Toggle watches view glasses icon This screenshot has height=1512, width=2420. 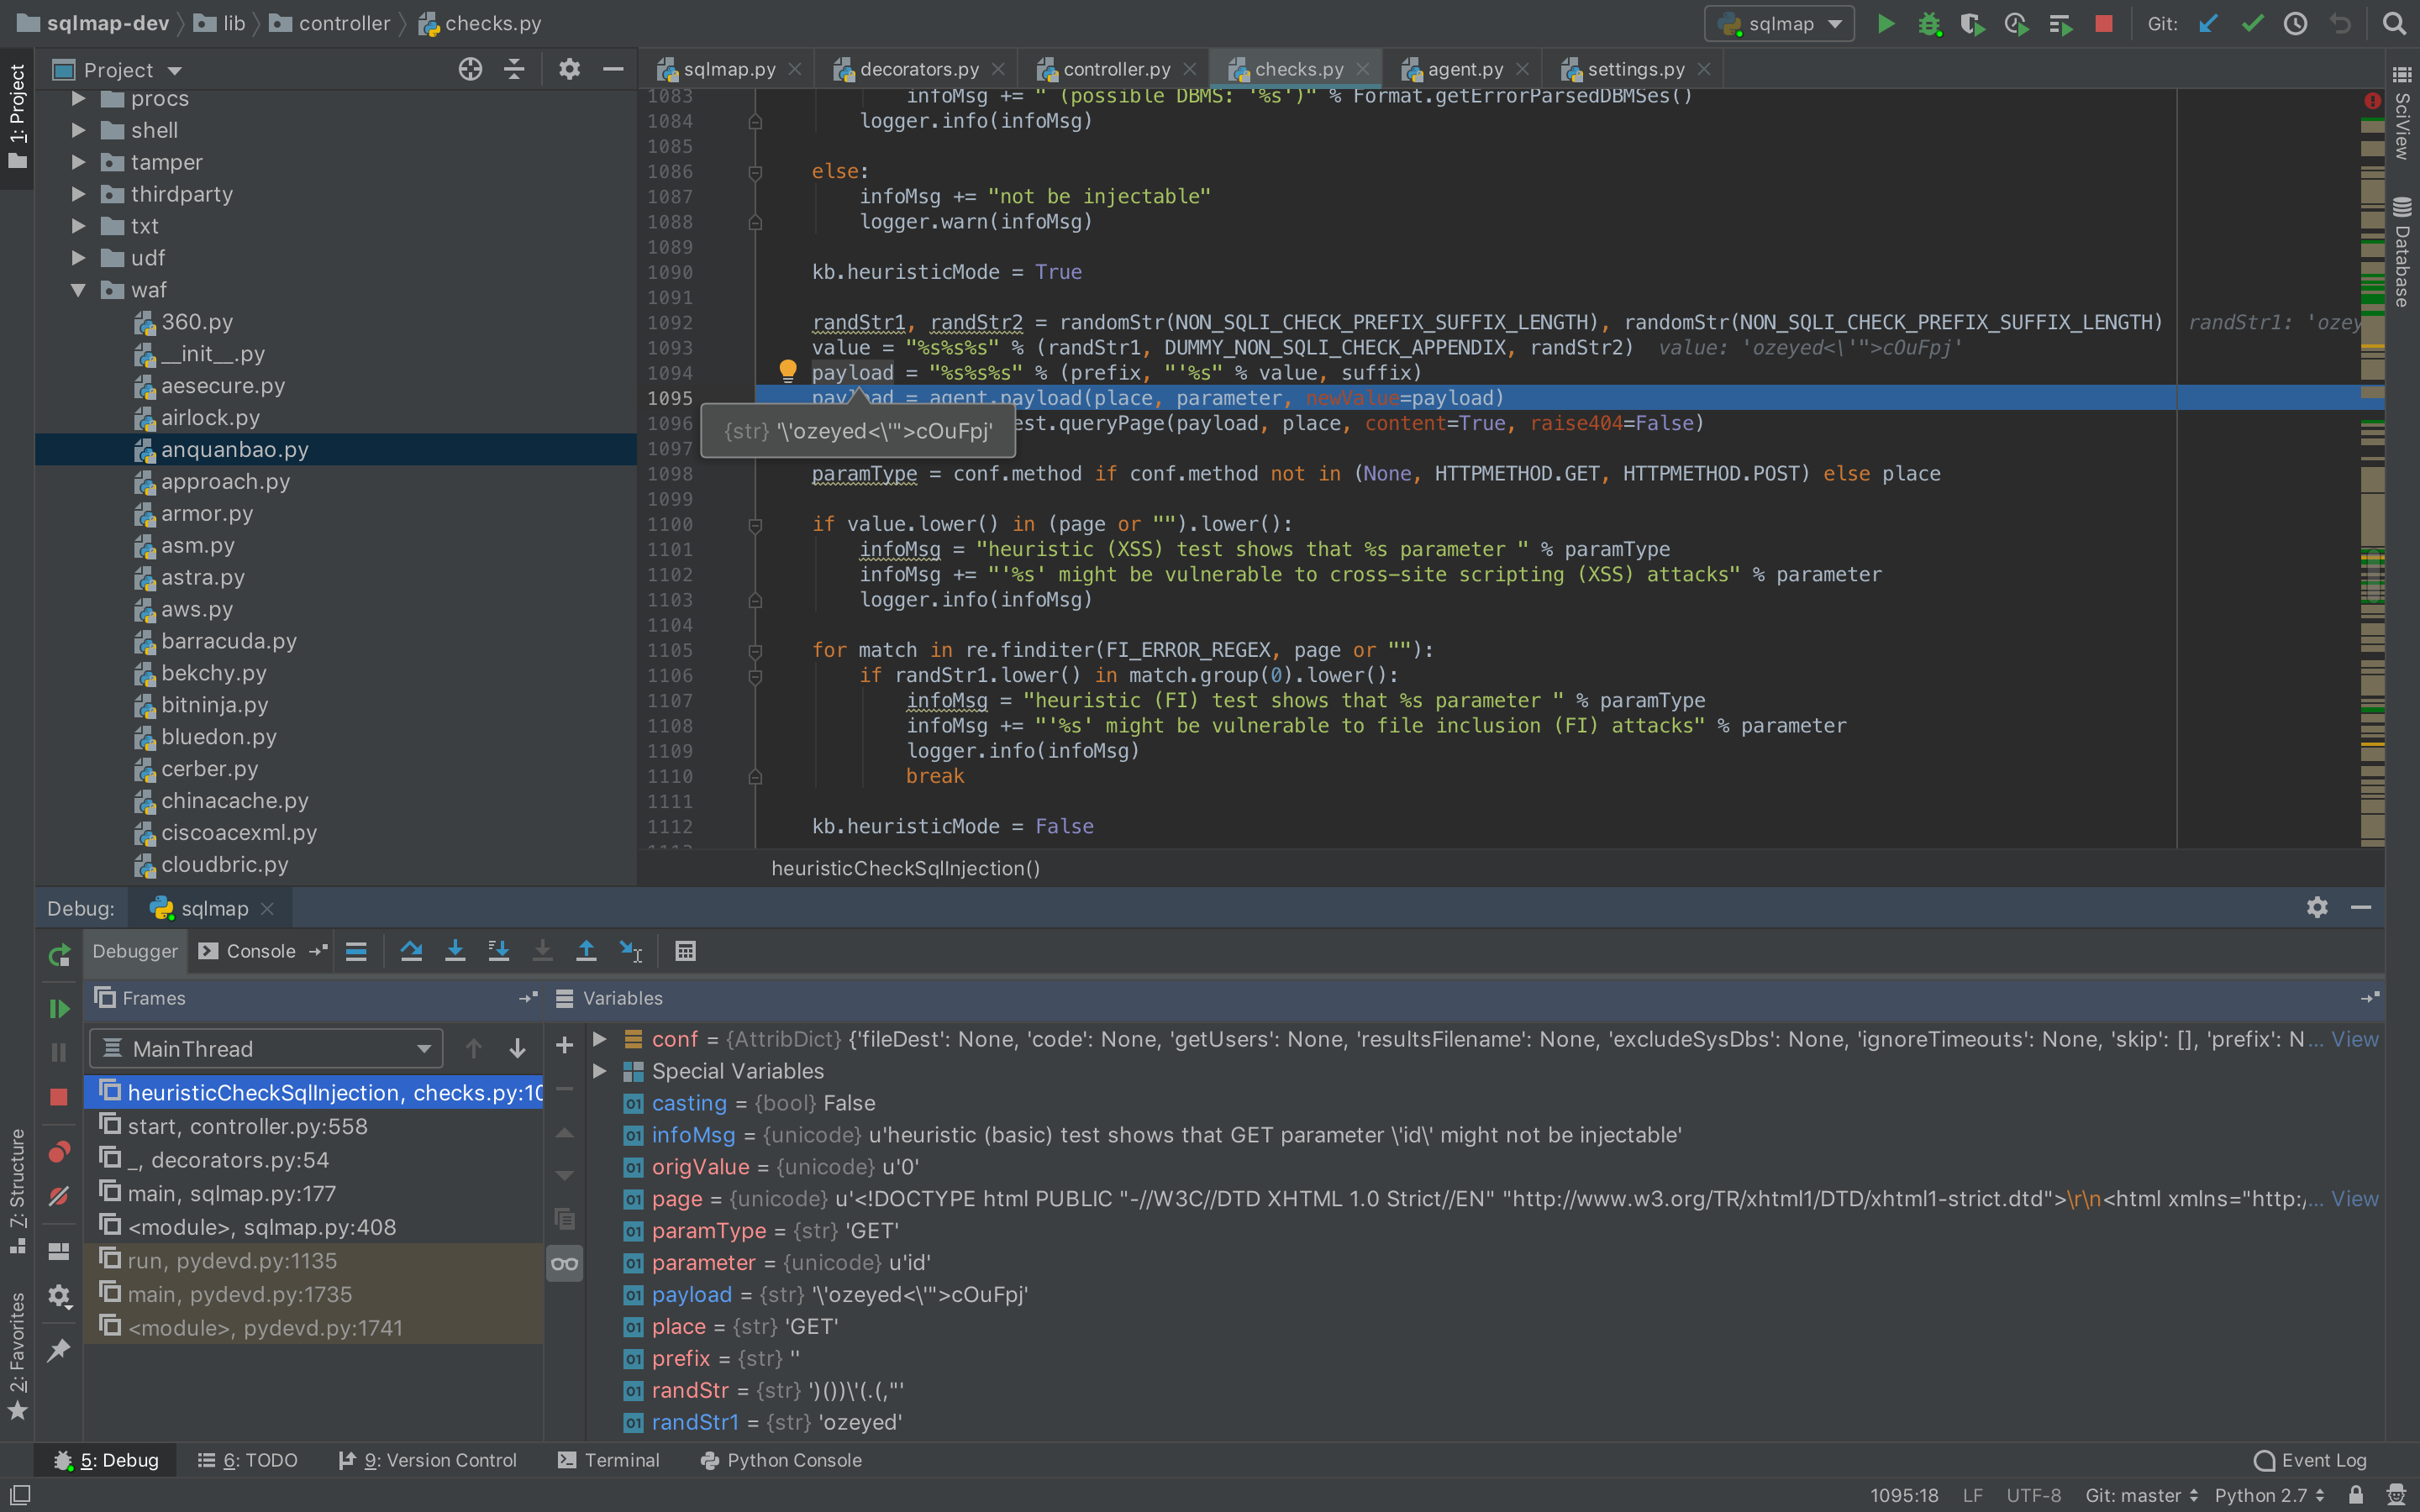(x=564, y=1264)
